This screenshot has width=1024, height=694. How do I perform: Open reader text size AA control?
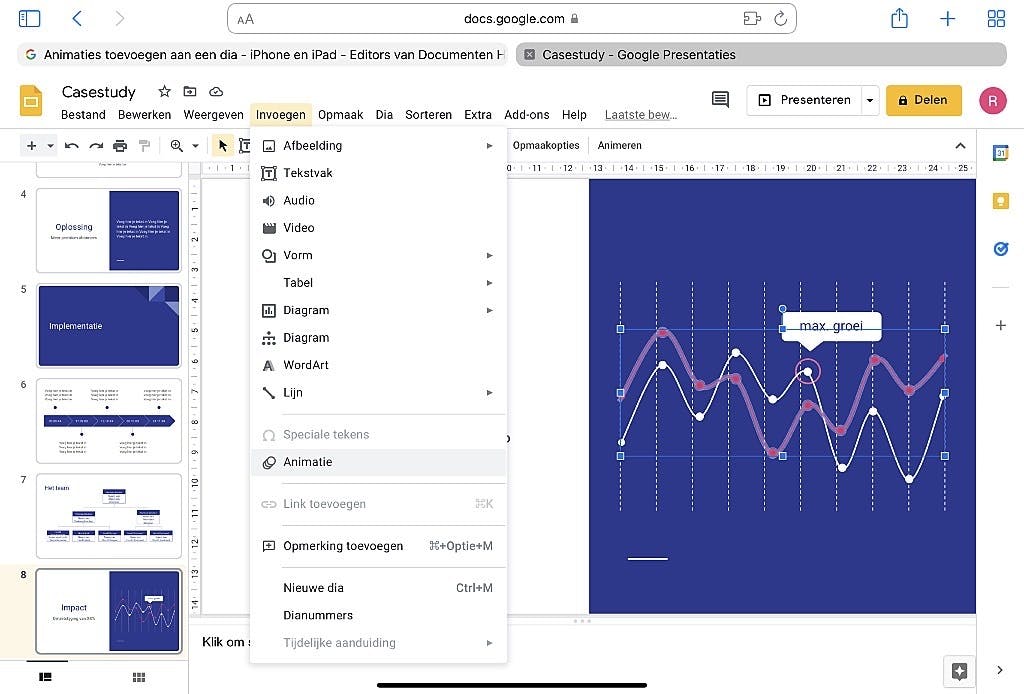(x=246, y=20)
